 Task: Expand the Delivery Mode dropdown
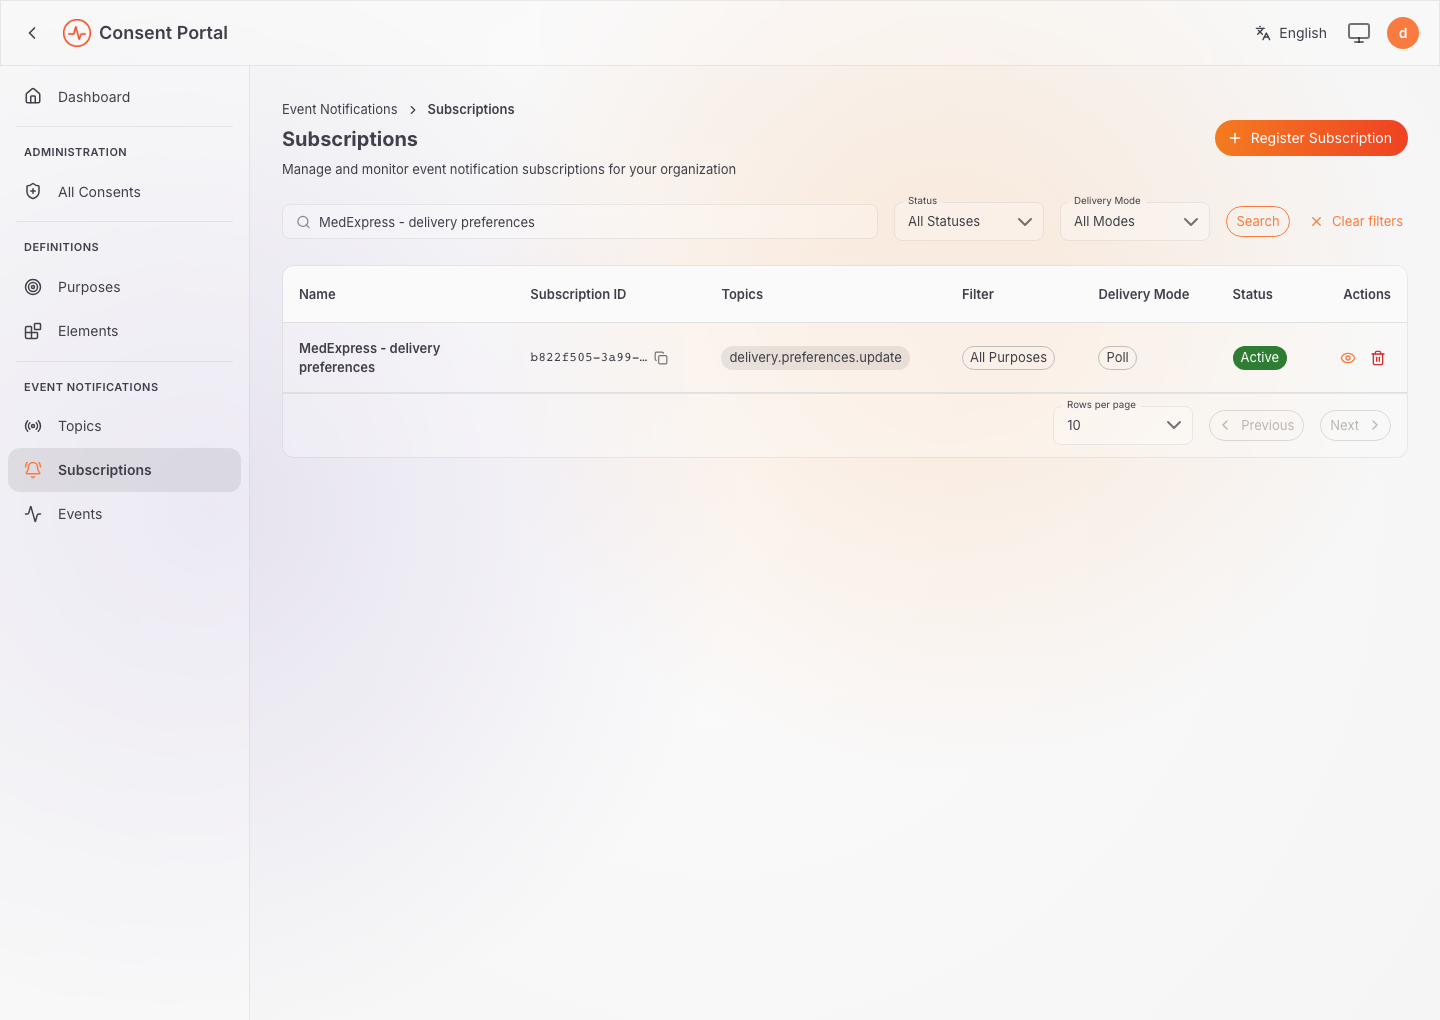(x=1135, y=221)
